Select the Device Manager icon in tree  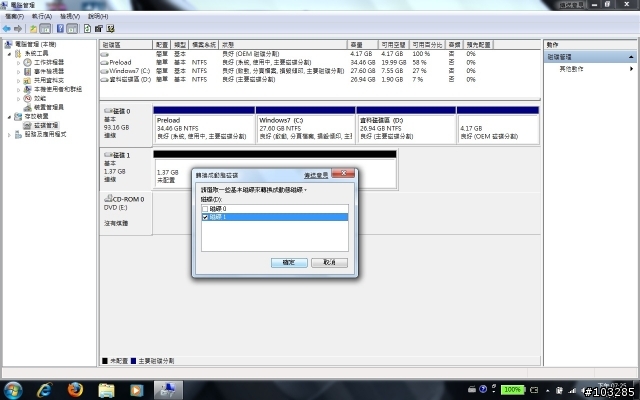tap(27, 107)
